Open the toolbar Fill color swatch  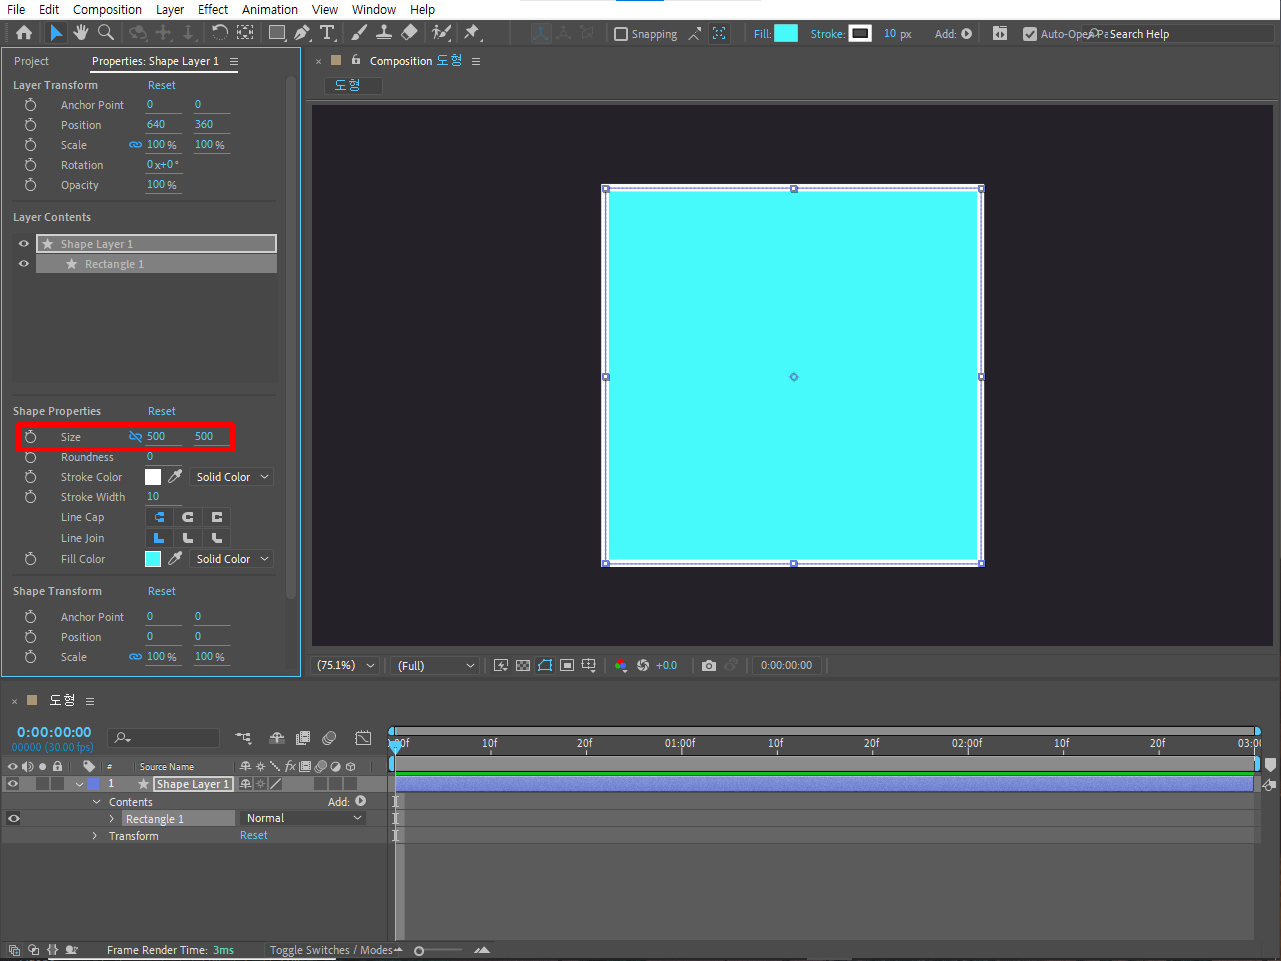point(786,33)
